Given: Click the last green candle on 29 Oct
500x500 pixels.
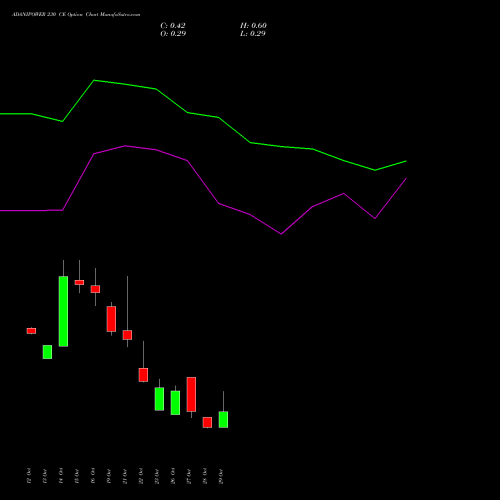Looking at the screenshot, I should point(223,420).
